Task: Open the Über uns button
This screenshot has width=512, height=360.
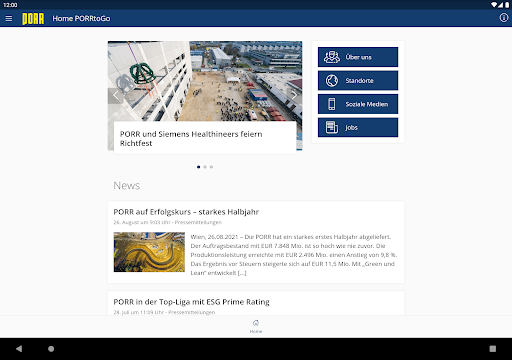Action: (x=358, y=57)
